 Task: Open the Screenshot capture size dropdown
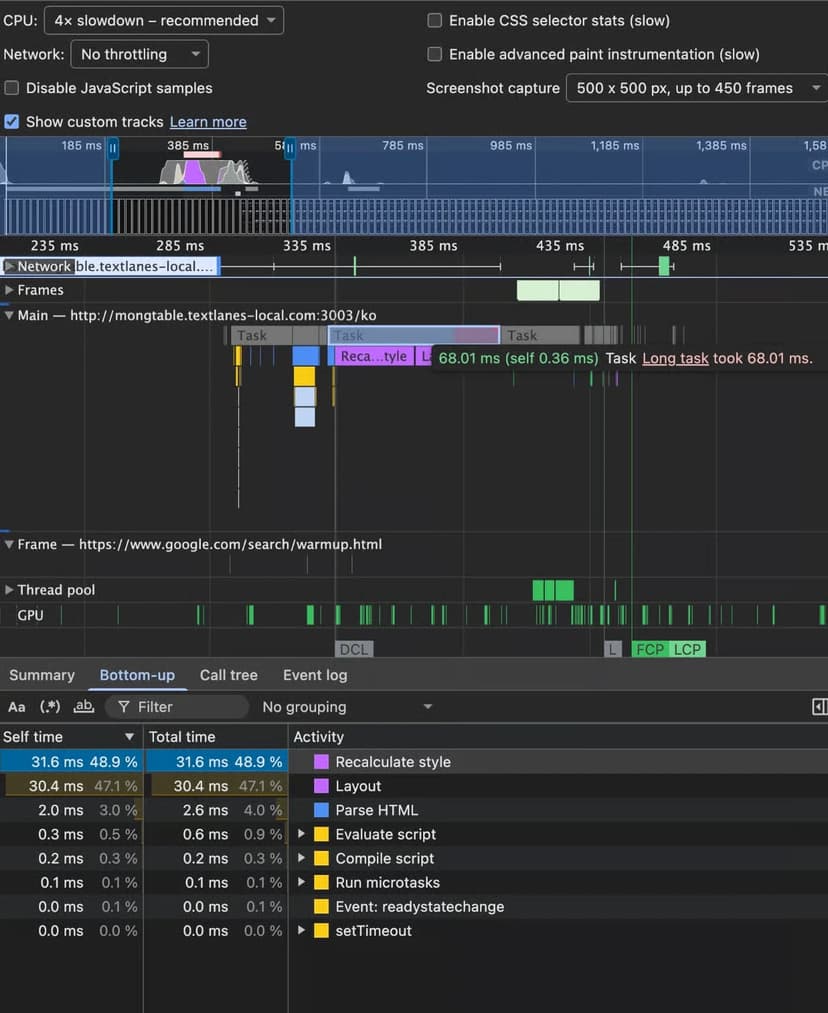point(697,88)
